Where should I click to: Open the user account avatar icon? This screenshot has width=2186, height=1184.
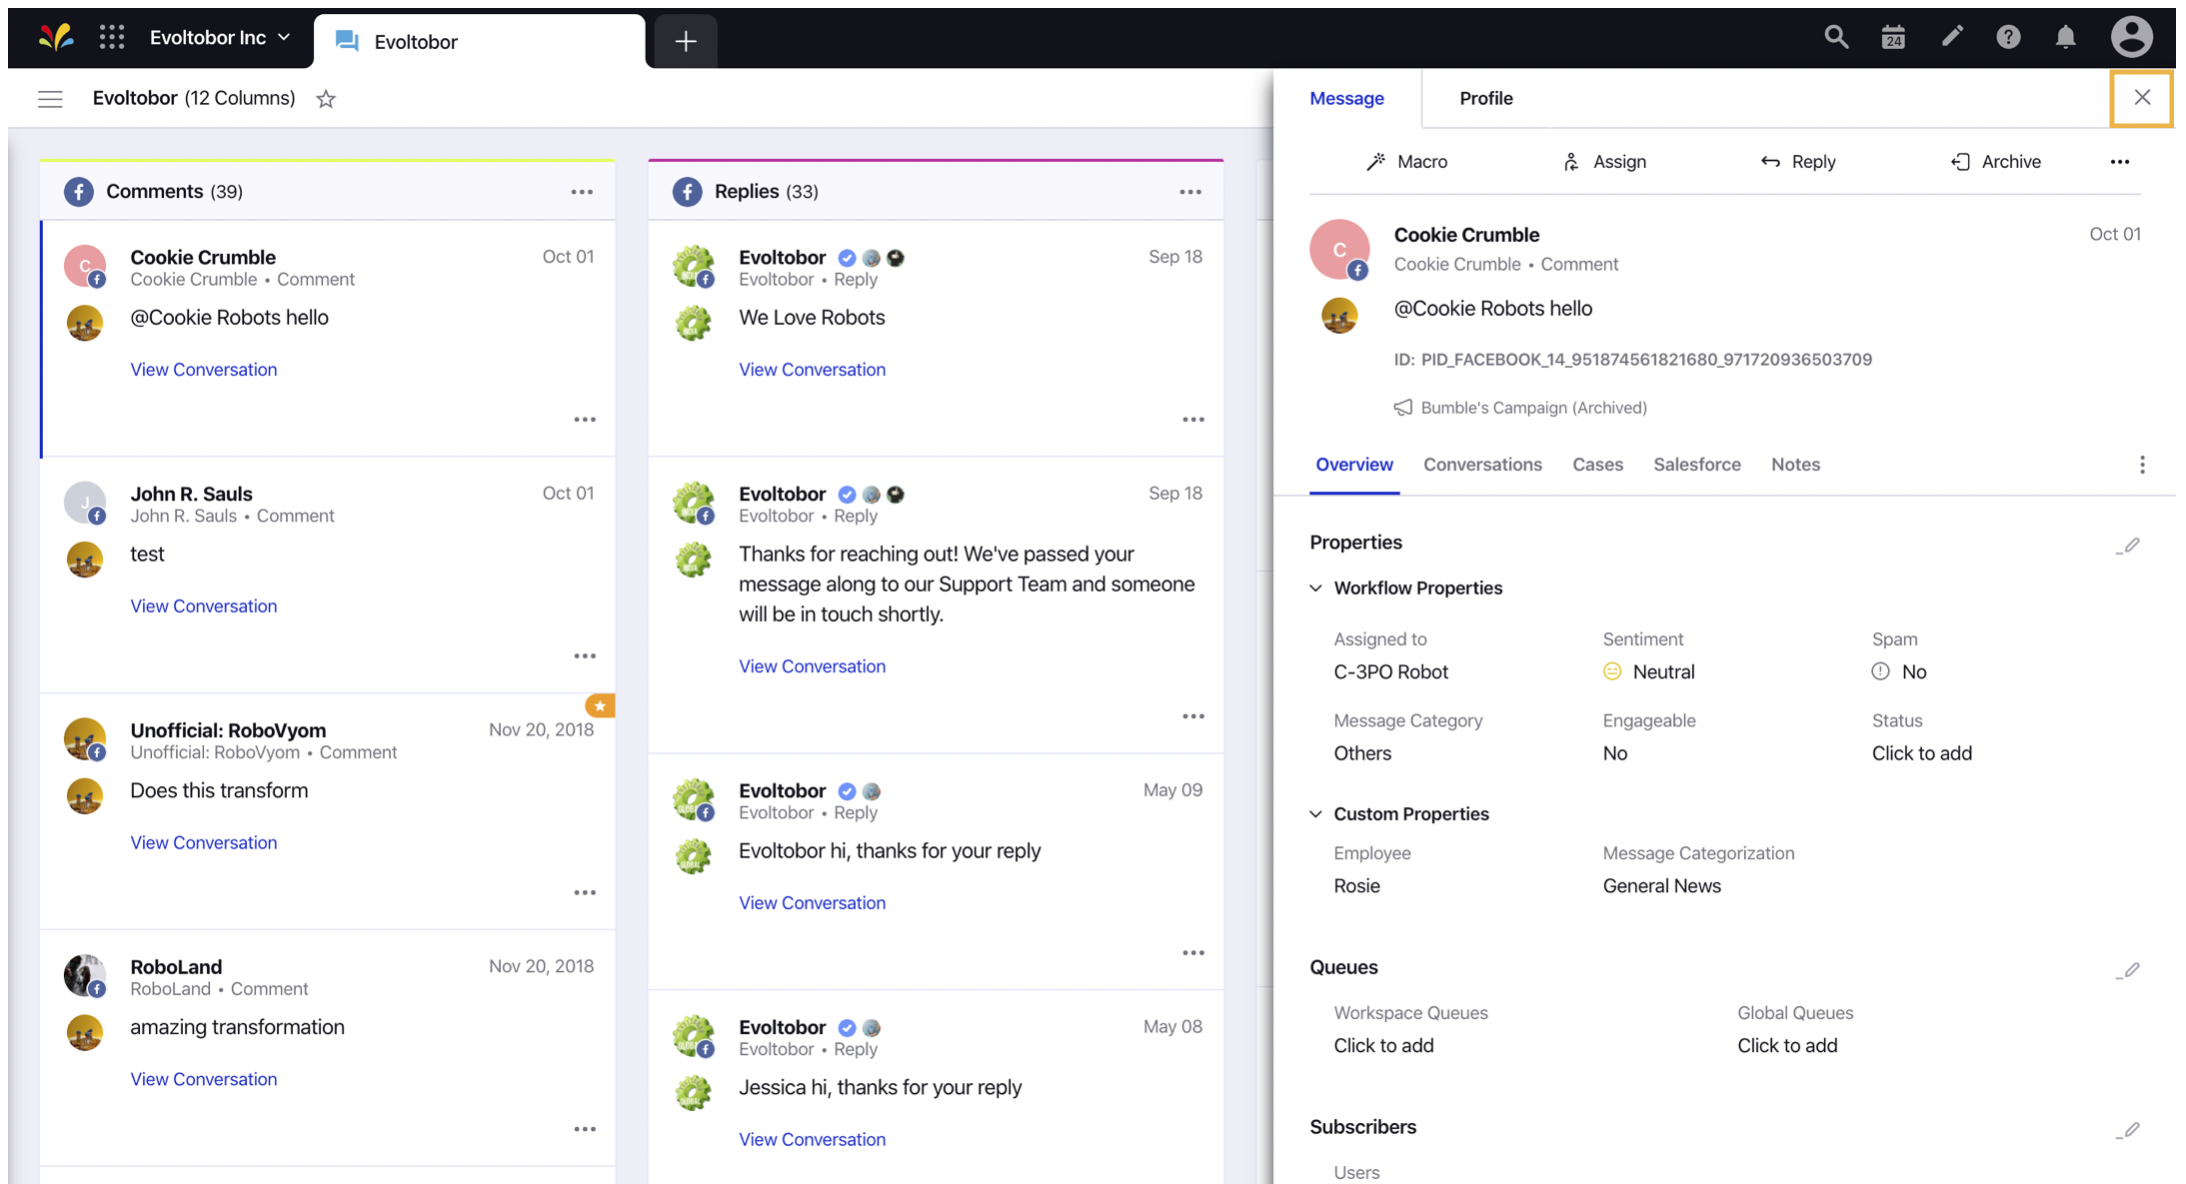(2131, 38)
